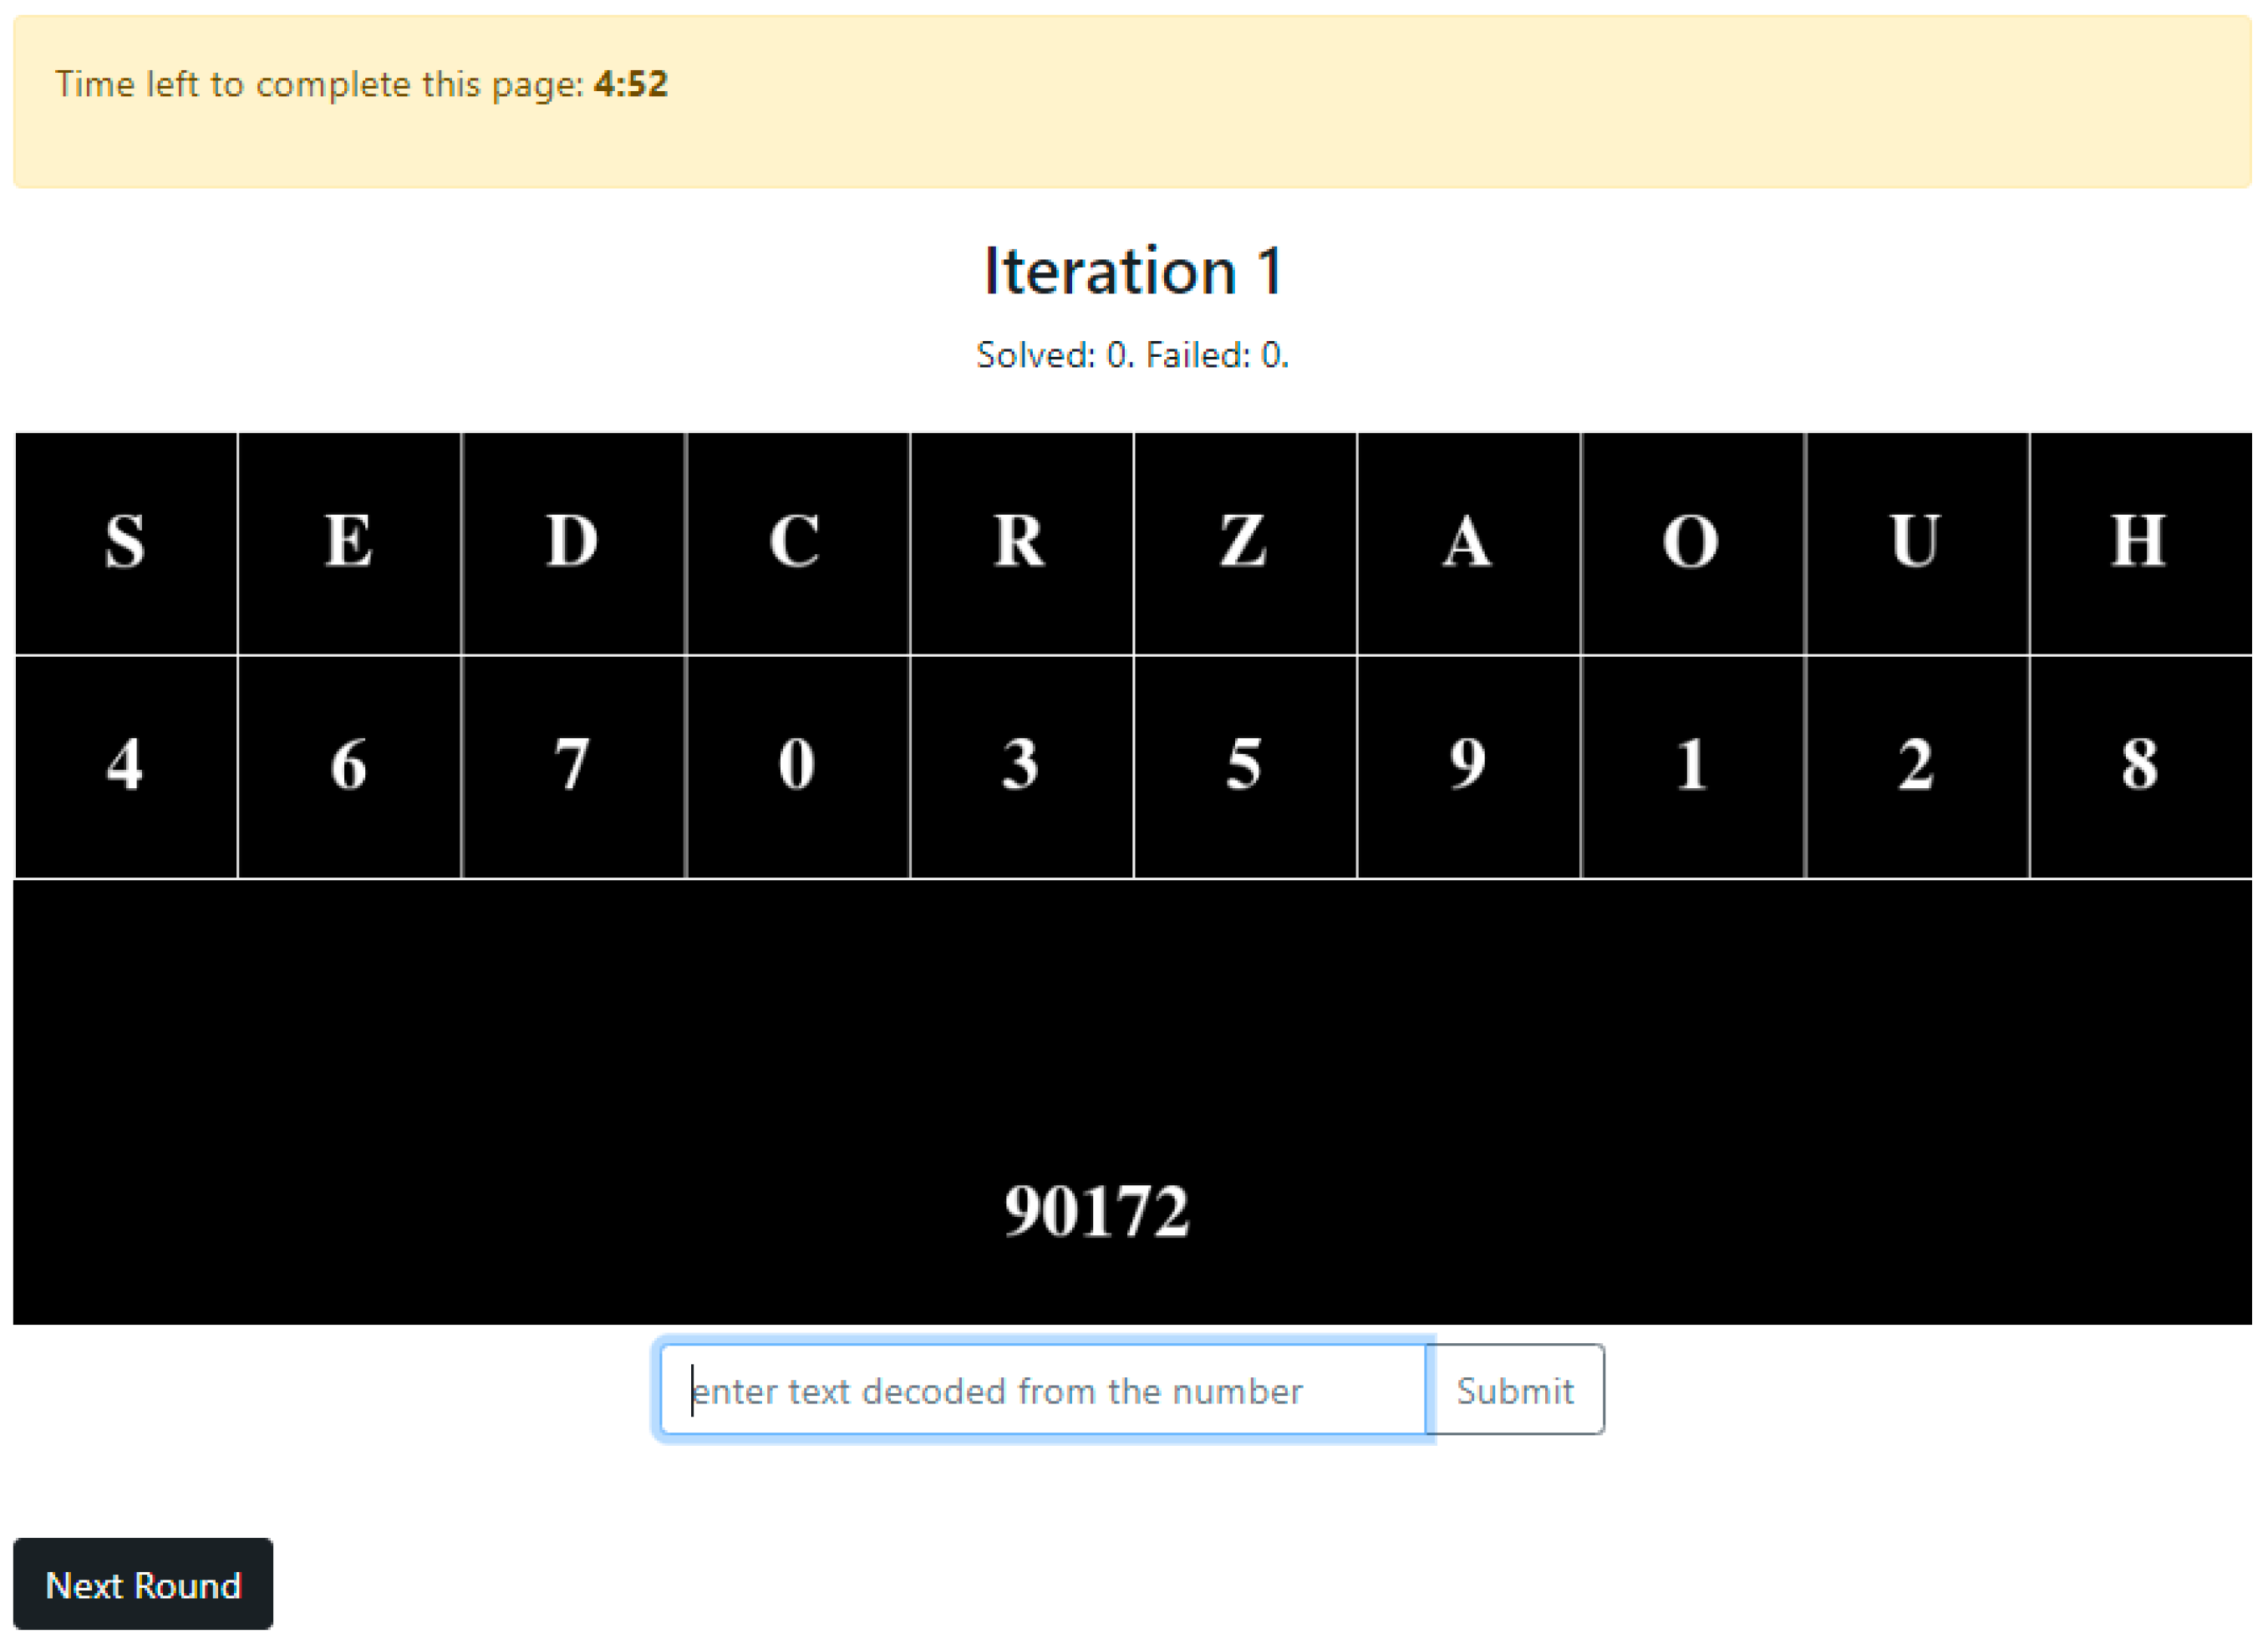Click the Next Round button

pos(143,1585)
